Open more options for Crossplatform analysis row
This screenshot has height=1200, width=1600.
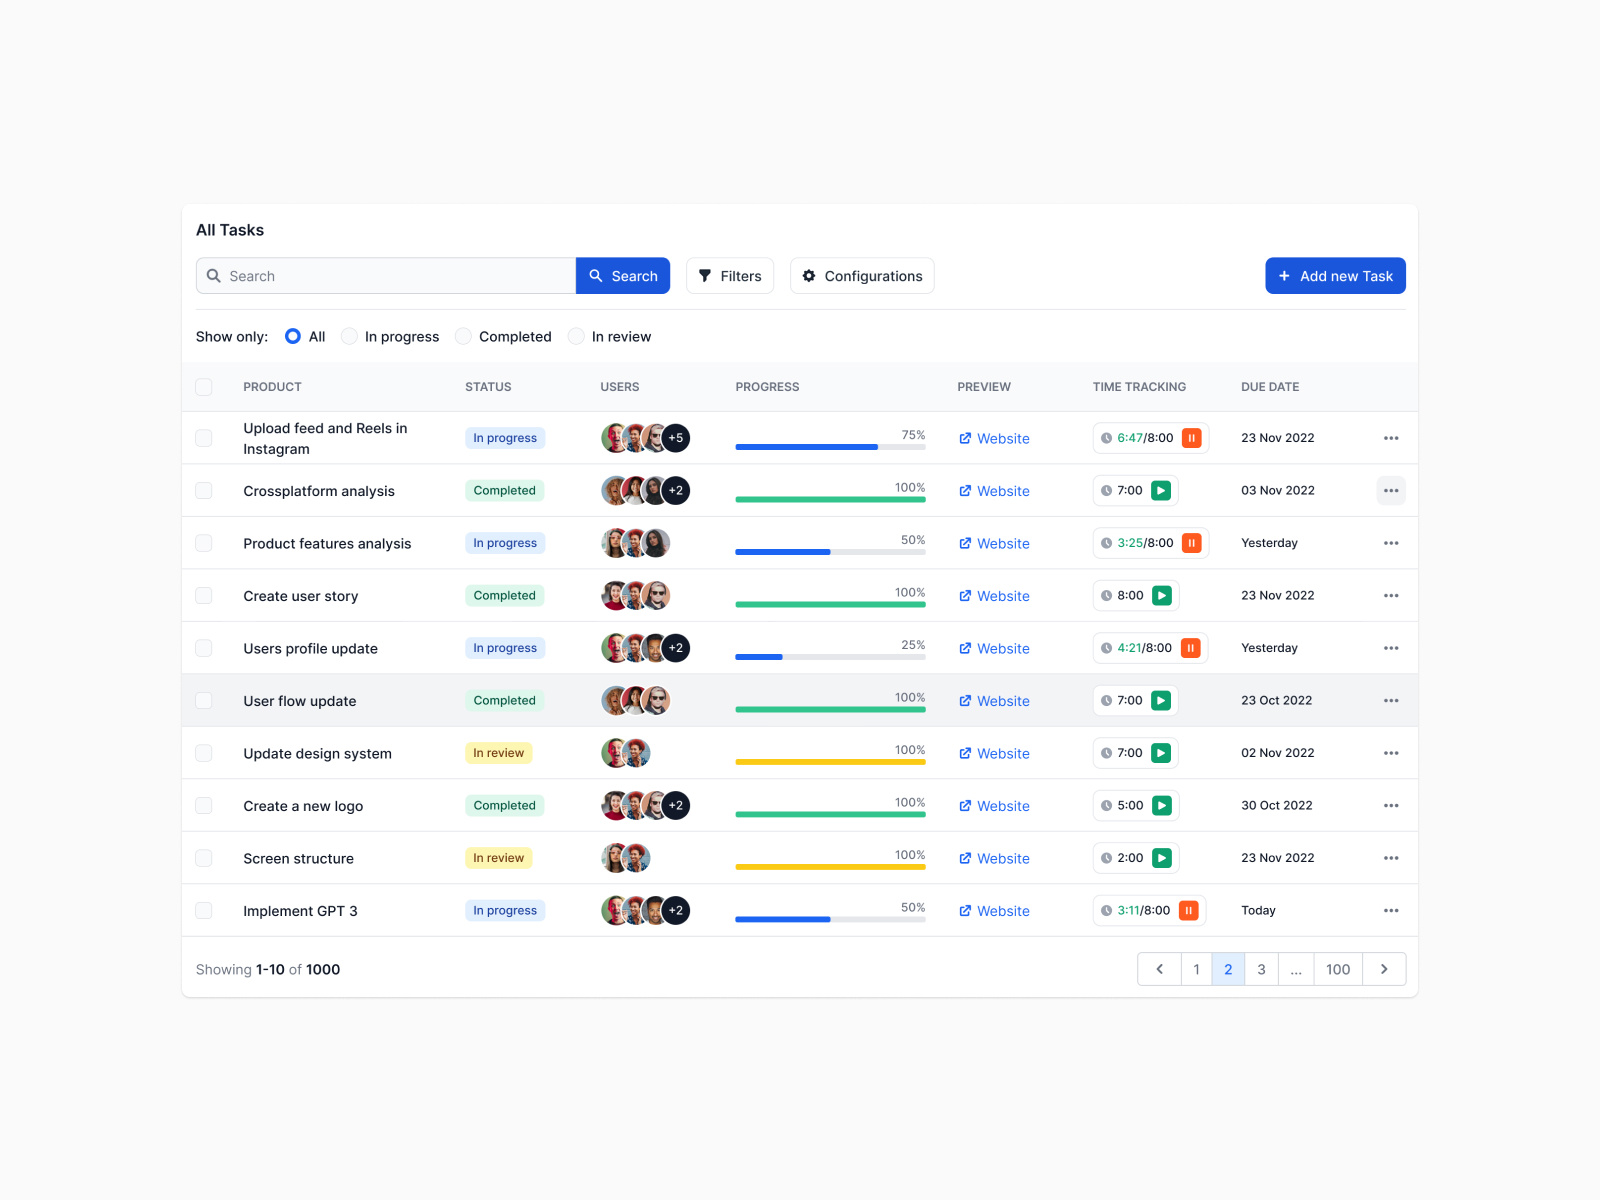click(x=1391, y=491)
